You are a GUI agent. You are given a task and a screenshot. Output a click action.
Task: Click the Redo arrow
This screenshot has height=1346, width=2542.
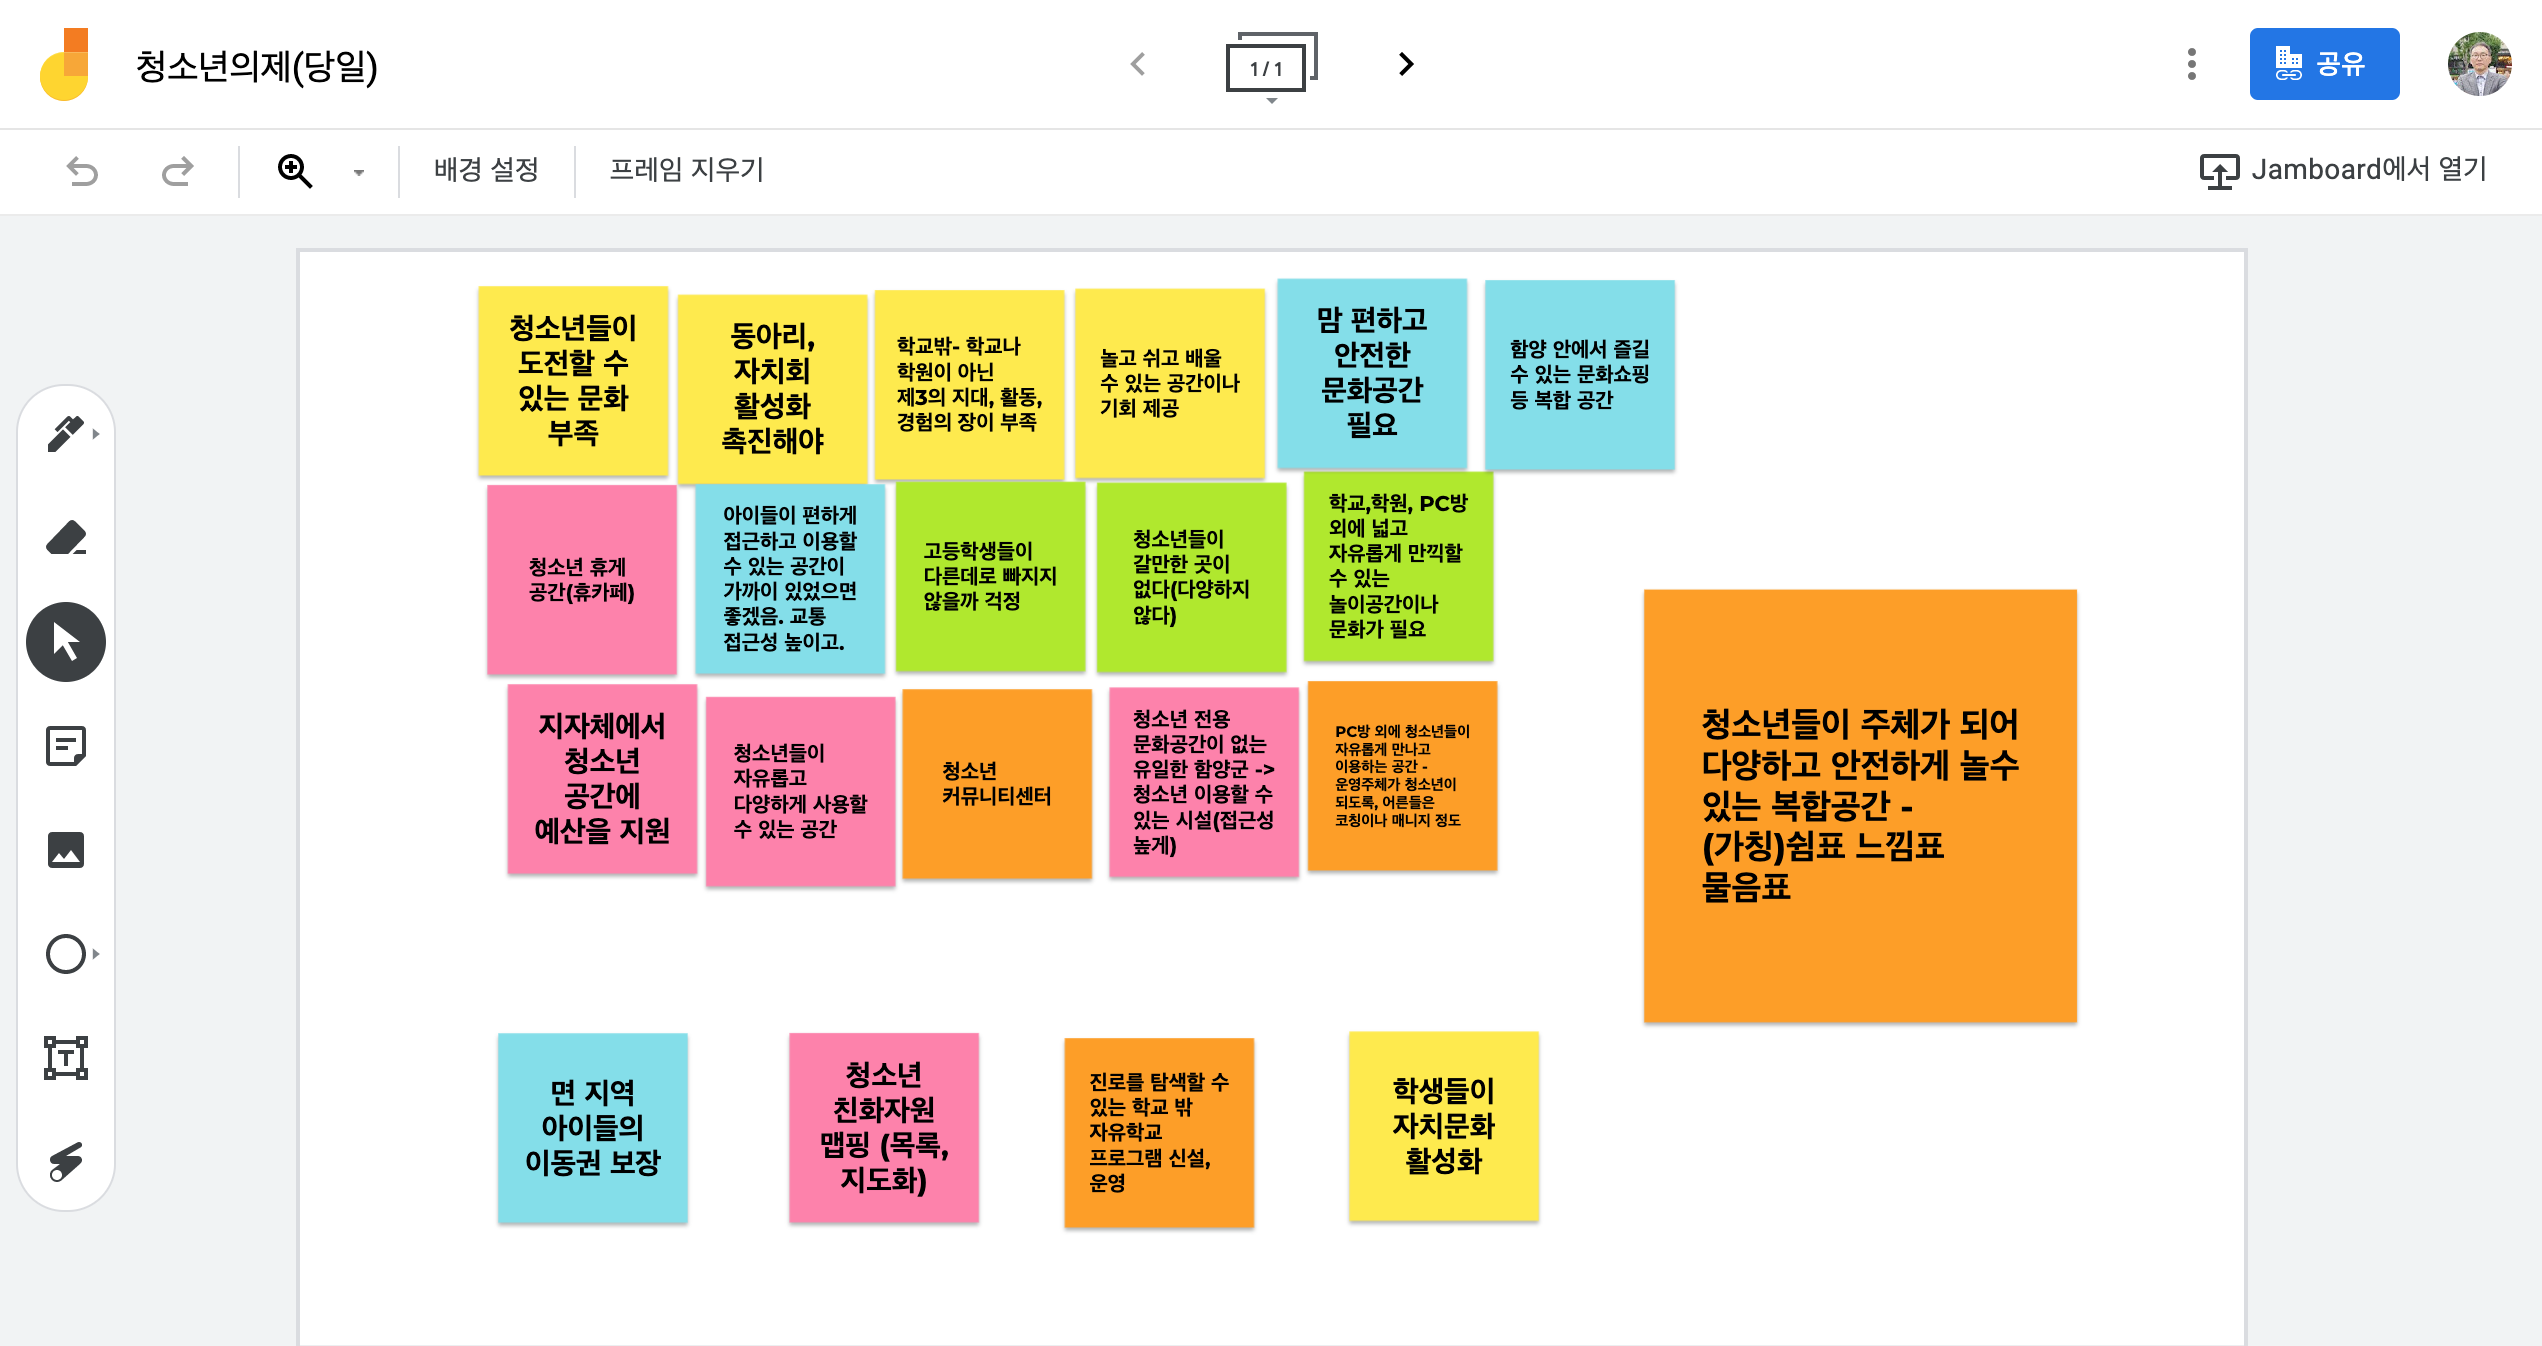click(x=177, y=171)
